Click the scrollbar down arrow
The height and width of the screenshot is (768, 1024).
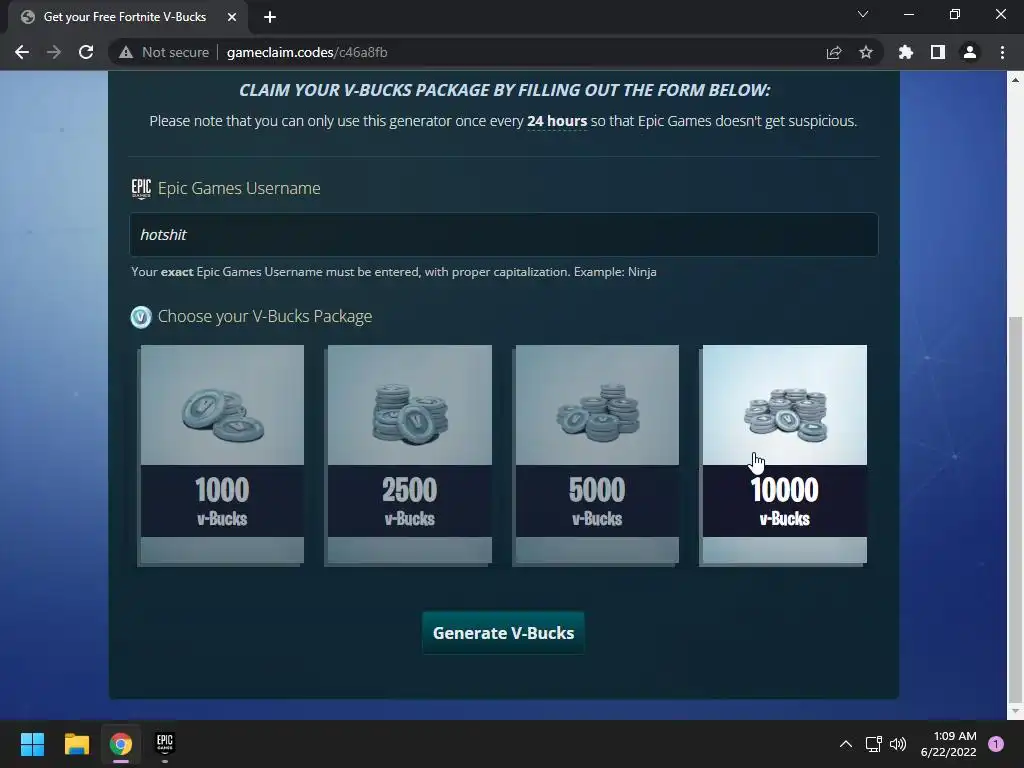coord(1014,710)
